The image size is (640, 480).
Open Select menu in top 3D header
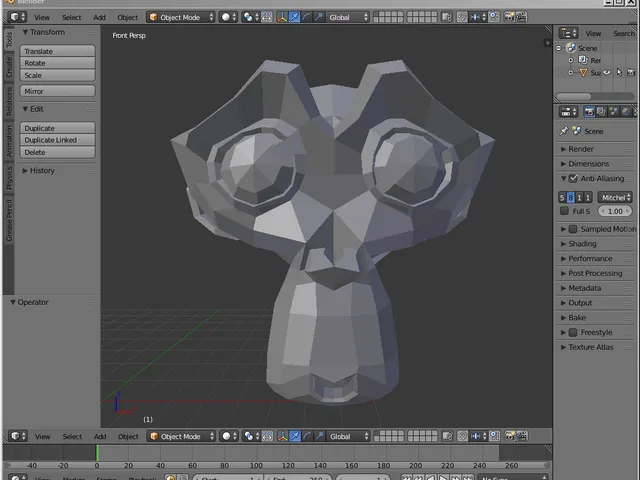[x=71, y=18]
